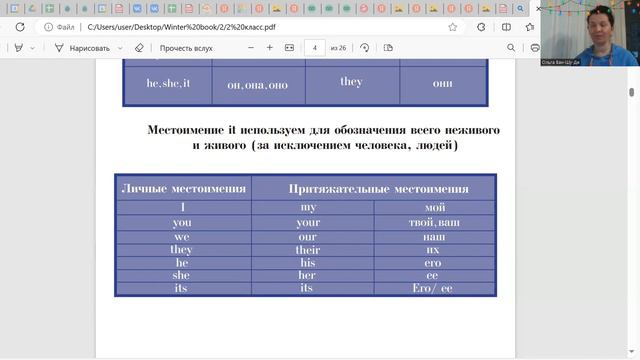This screenshot has height=360, width=640.
Task: Click the 'Личные местоимения' header cell
Action: coord(184,189)
